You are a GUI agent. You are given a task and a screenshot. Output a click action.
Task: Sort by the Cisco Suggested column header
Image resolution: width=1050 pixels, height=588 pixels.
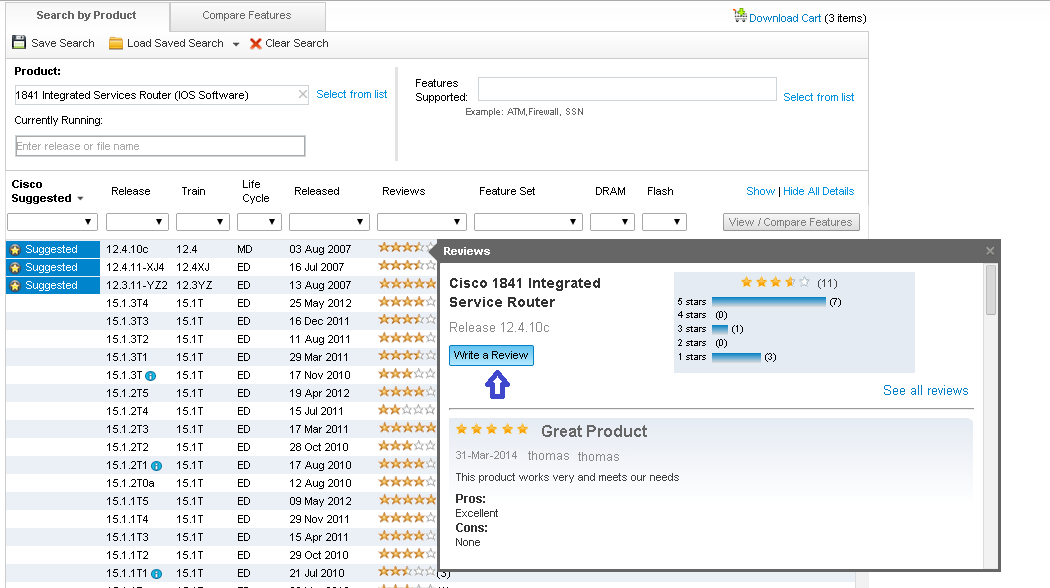[x=47, y=191]
